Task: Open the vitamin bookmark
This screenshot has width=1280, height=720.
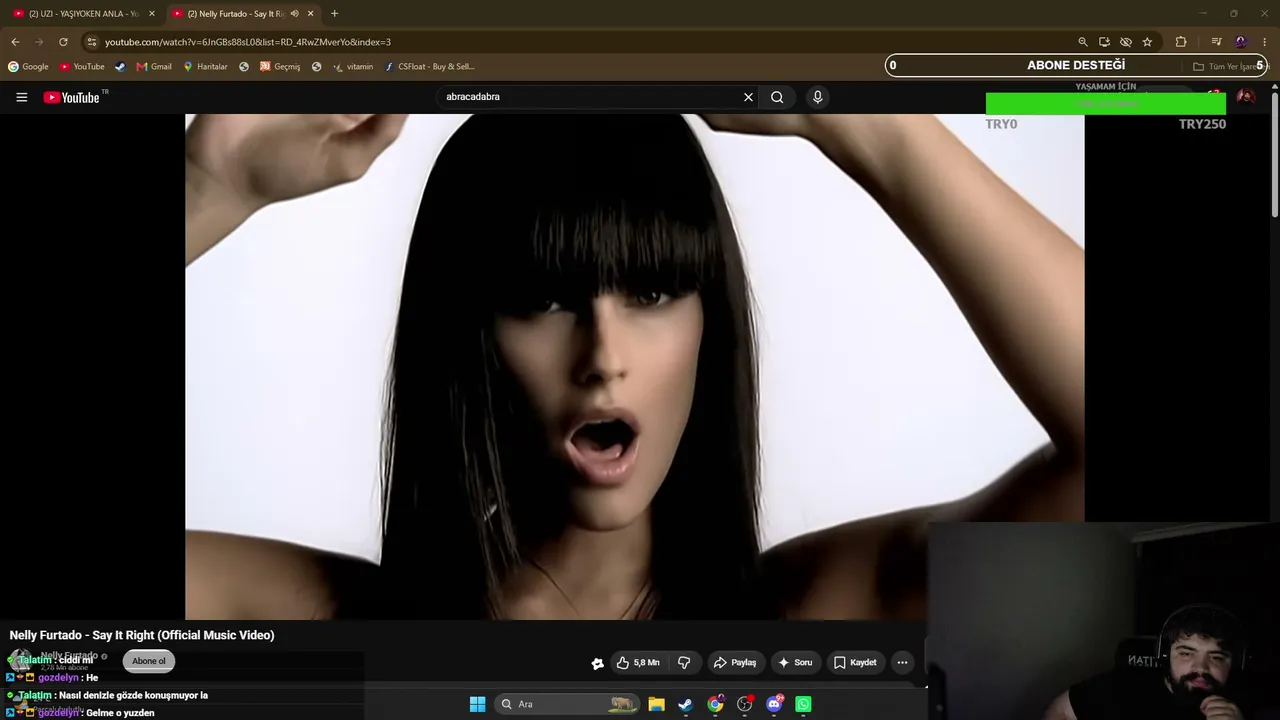Action: pyautogui.click(x=353, y=67)
